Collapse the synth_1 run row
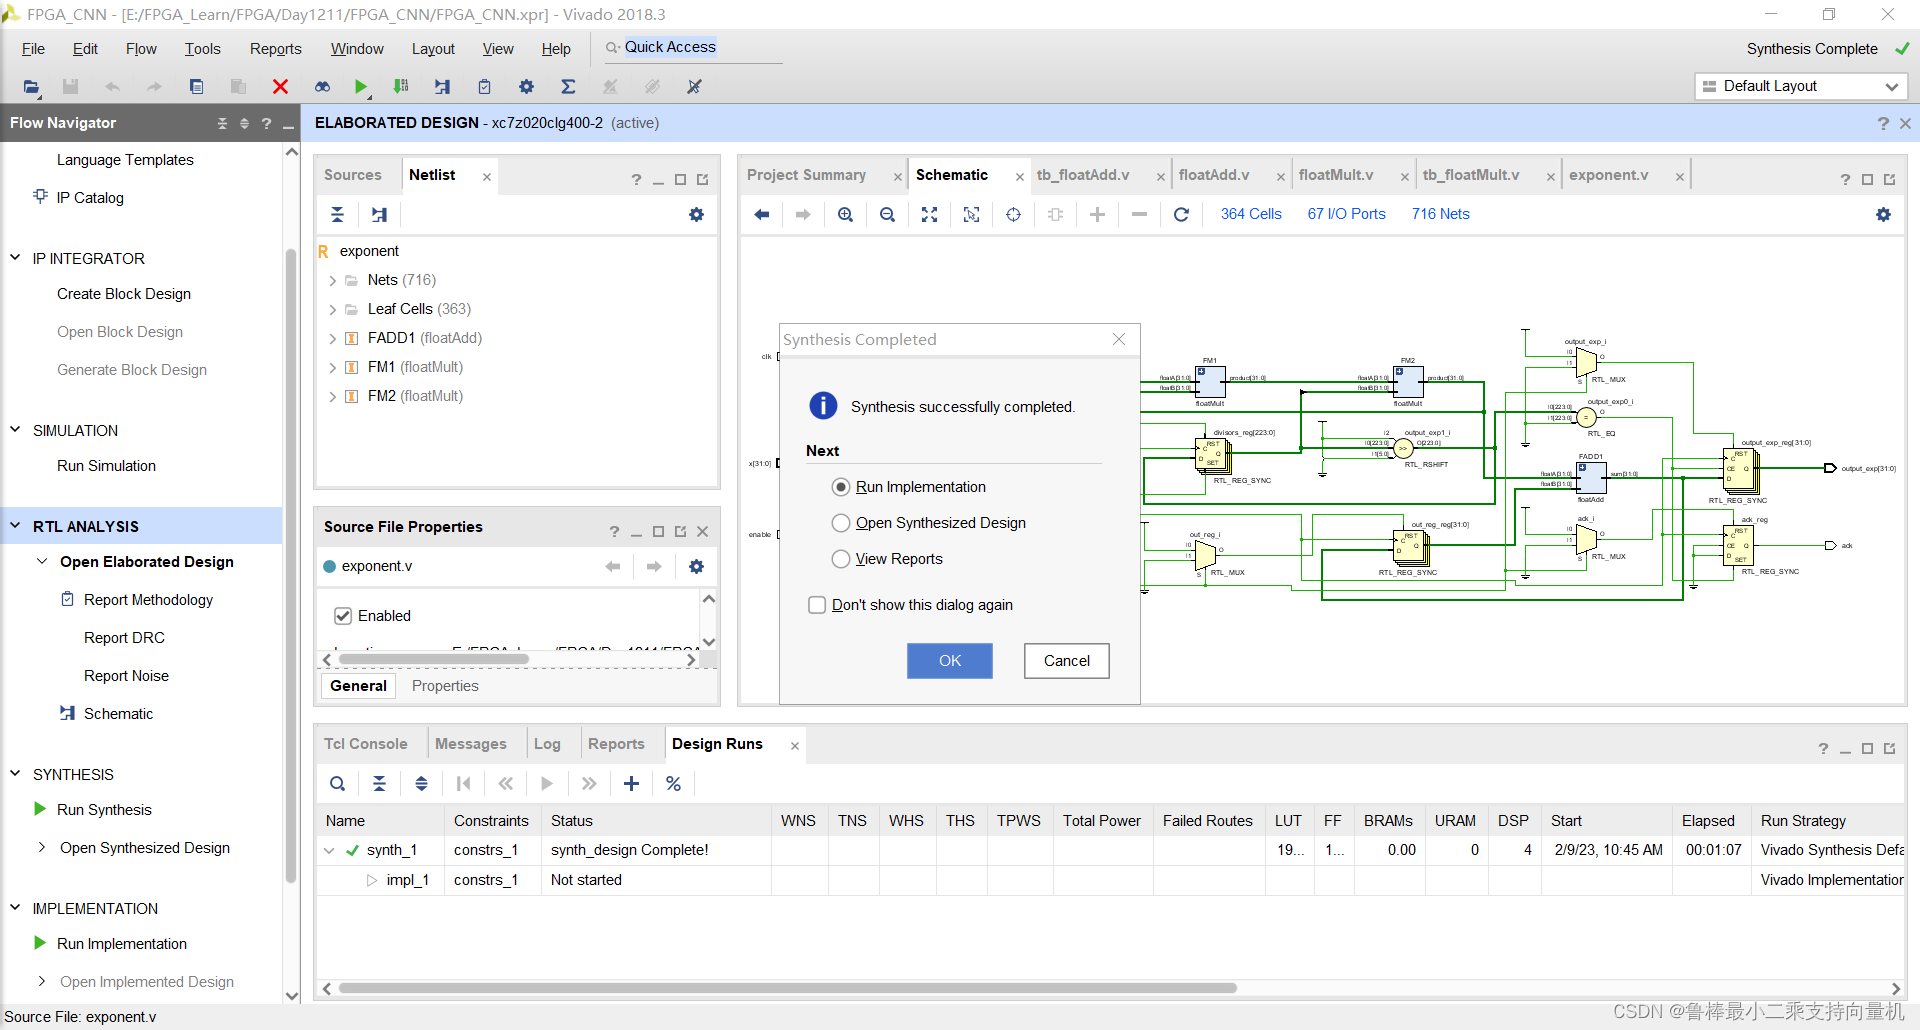Image resolution: width=1920 pixels, height=1030 pixels. click(x=329, y=851)
